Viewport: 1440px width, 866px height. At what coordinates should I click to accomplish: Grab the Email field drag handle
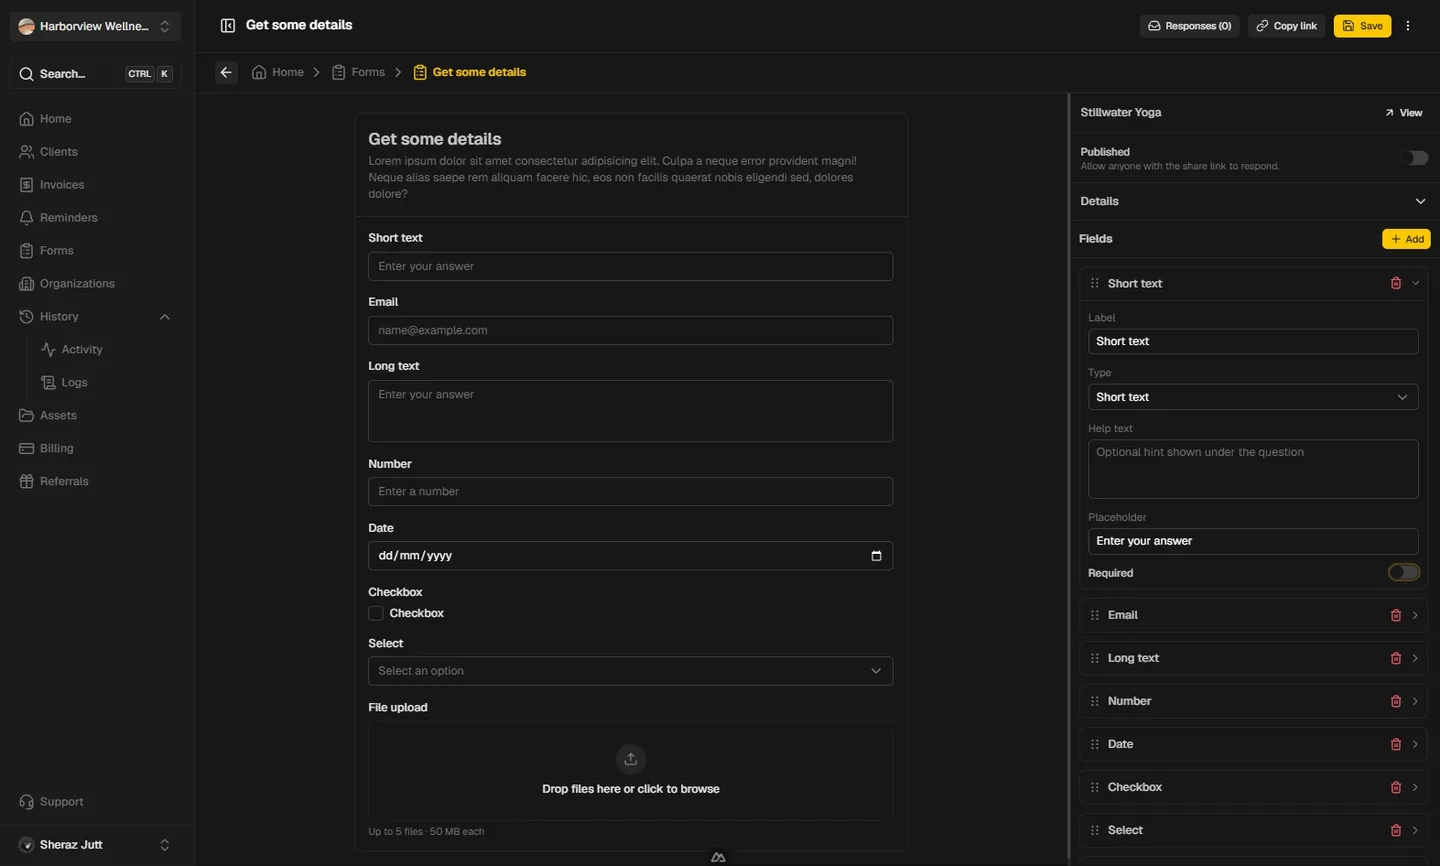(1095, 616)
